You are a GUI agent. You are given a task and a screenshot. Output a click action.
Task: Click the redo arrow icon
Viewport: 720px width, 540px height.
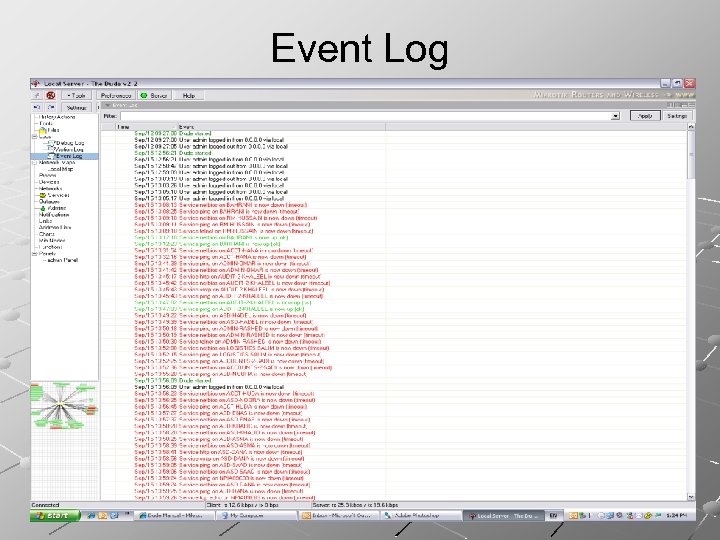[51, 107]
